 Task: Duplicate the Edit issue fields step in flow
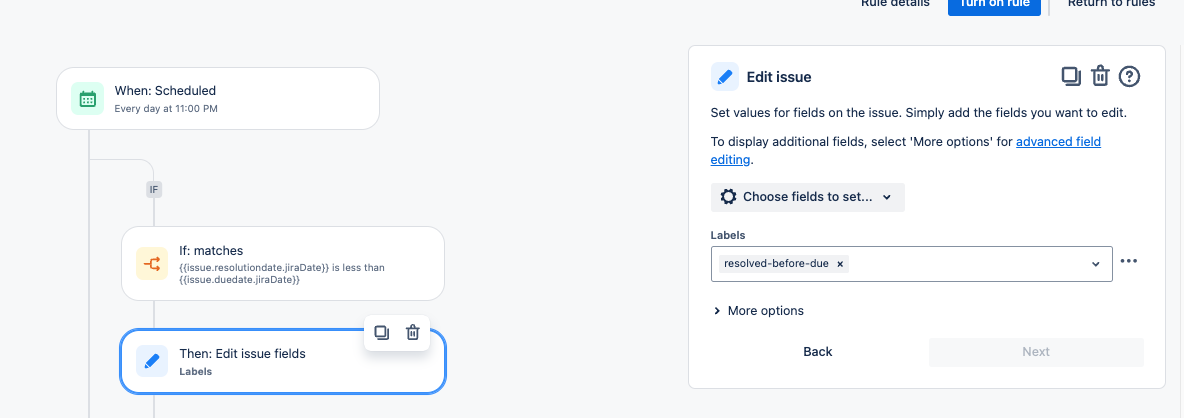[x=381, y=333]
